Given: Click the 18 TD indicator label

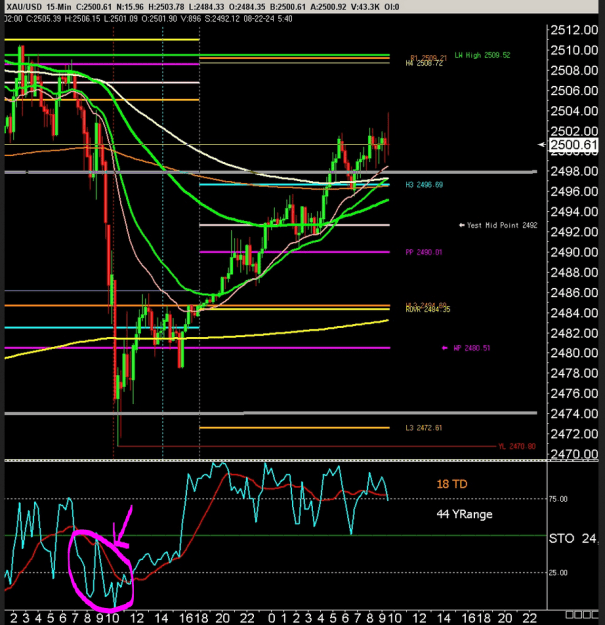Looking at the screenshot, I should pyautogui.click(x=452, y=484).
